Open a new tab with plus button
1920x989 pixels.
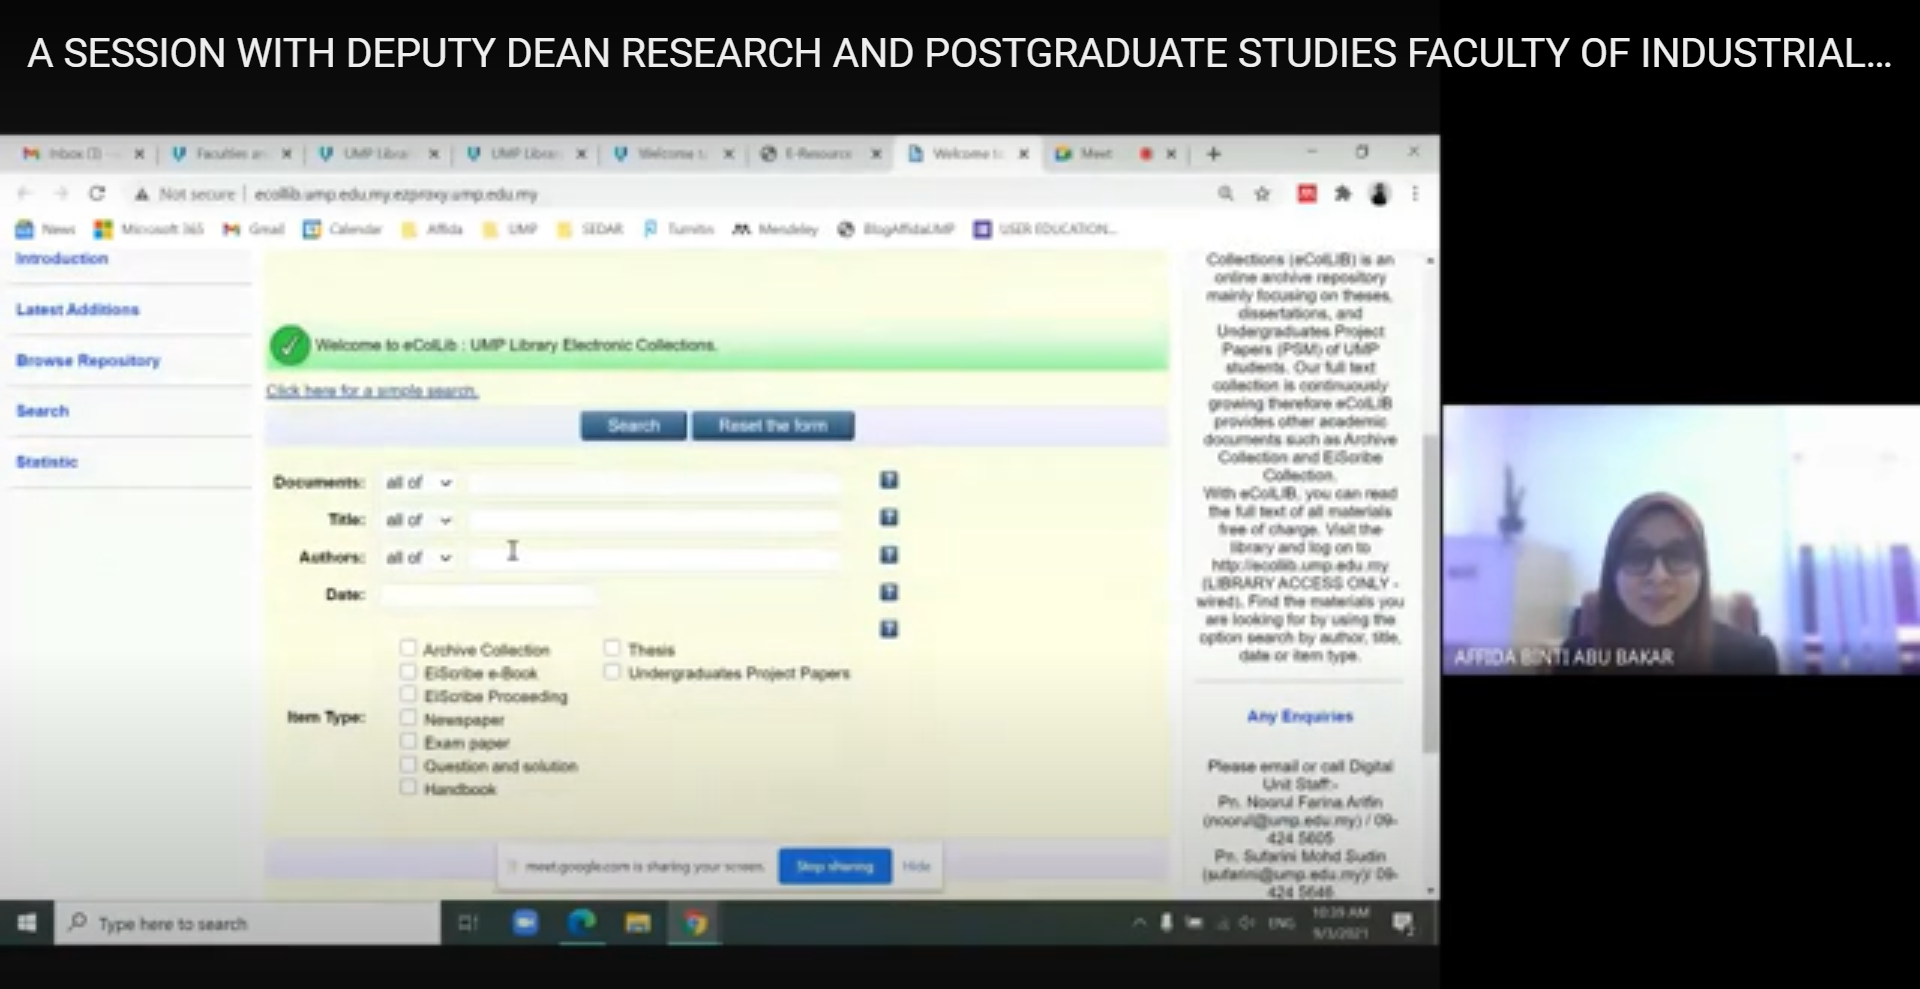1213,154
